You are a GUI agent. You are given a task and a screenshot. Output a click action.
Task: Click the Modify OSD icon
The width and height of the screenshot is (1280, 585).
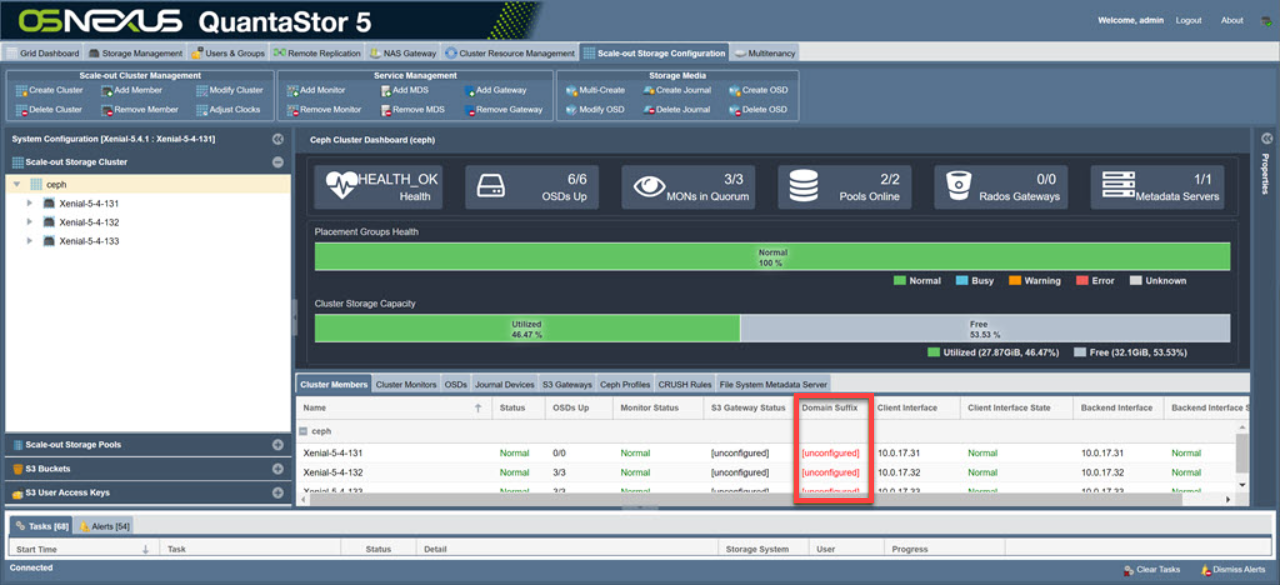coord(571,110)
